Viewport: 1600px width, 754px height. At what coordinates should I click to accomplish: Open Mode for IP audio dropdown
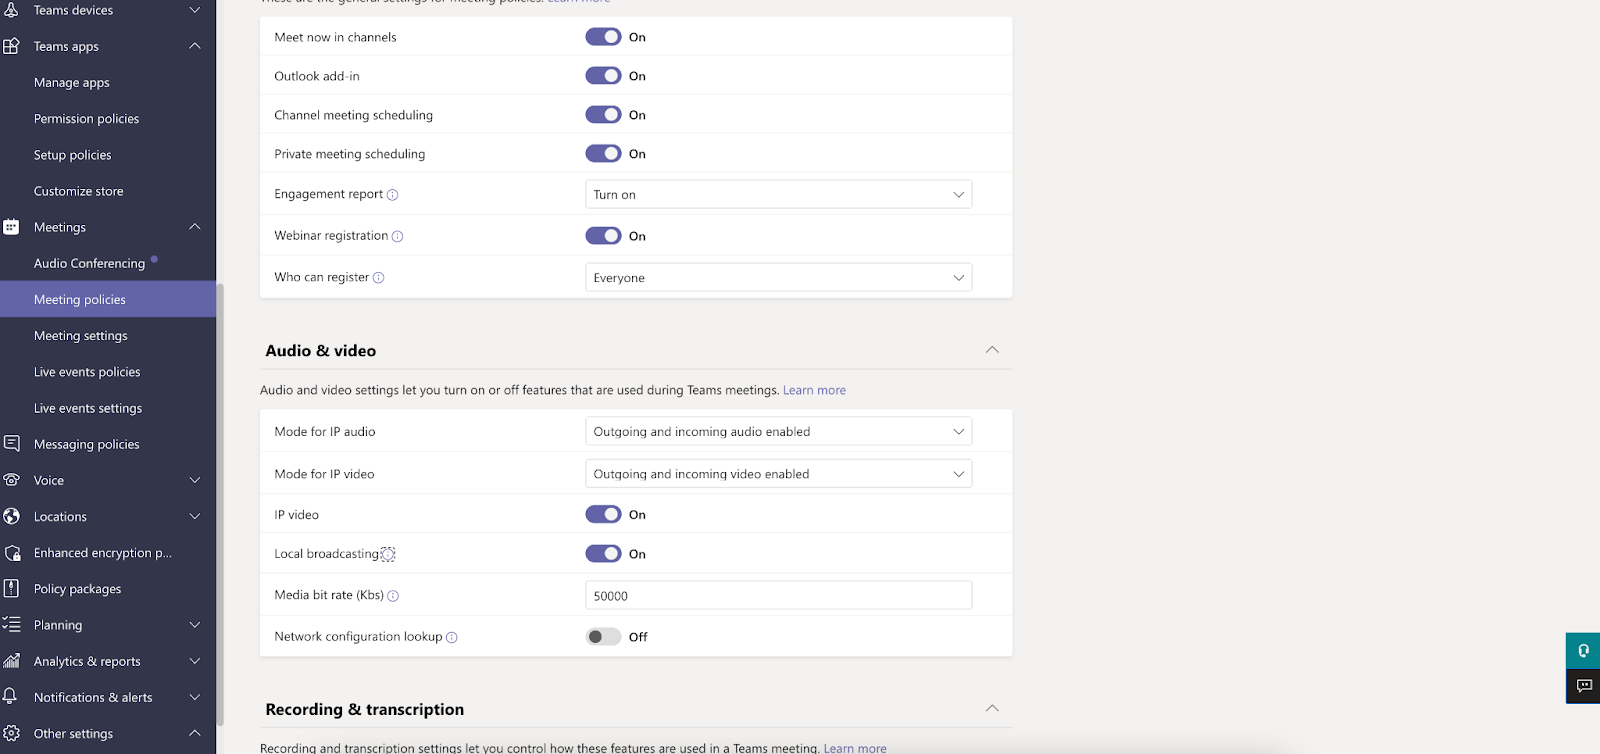point(778,432)
